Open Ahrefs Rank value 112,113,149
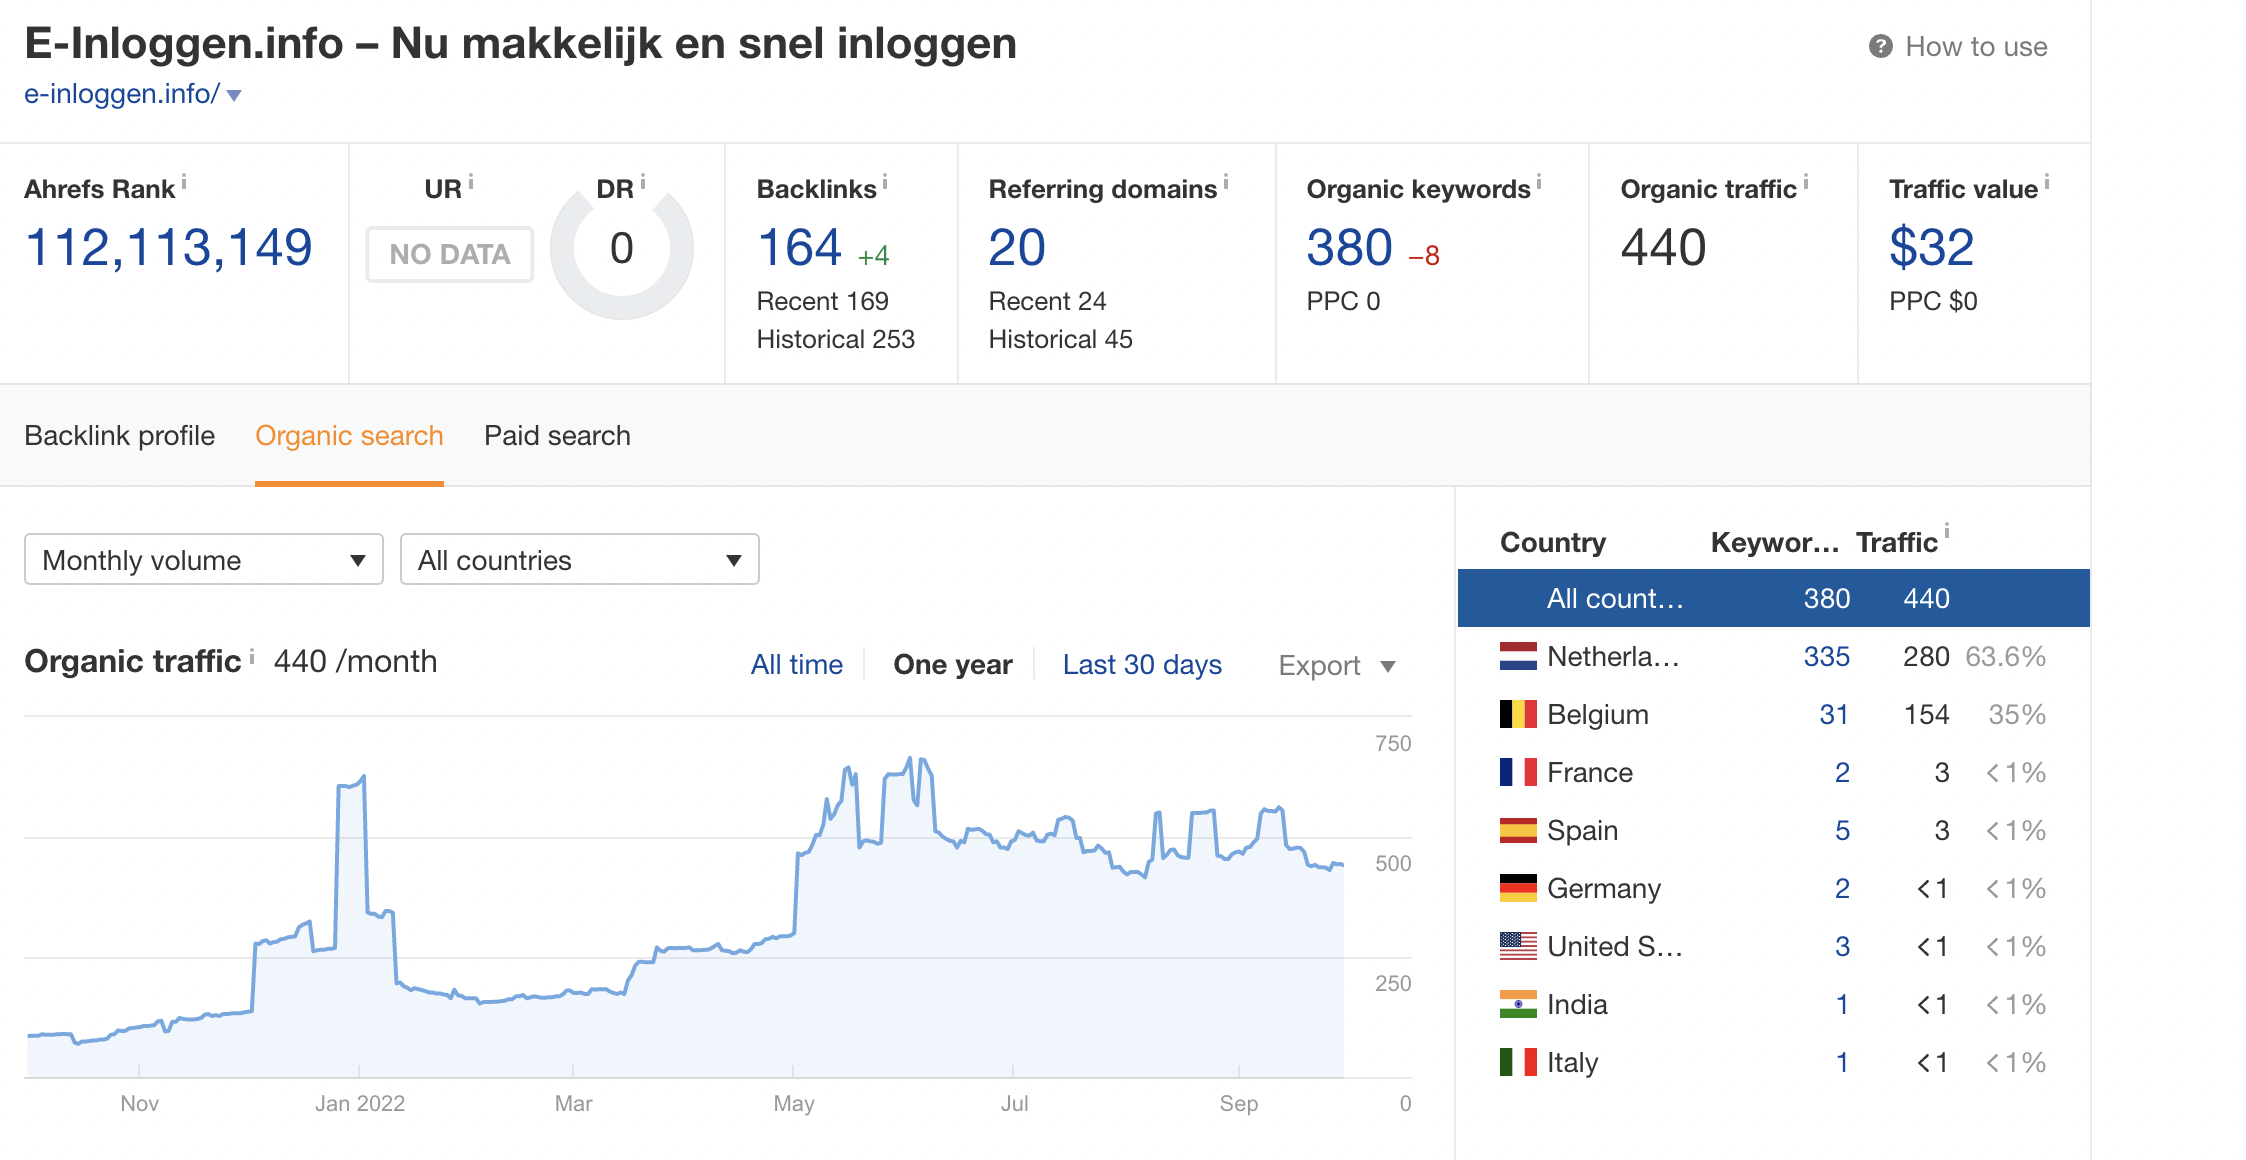This screenshot has width=2246, height=1160. [x=169, y=248]
